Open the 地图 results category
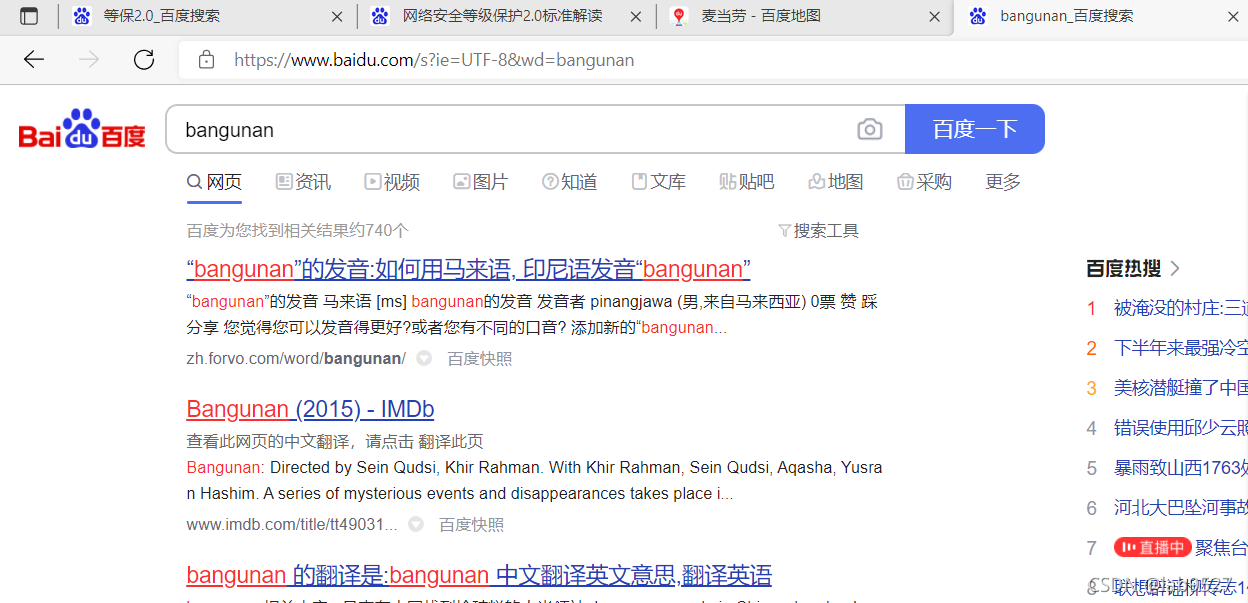 click(836, 182)
